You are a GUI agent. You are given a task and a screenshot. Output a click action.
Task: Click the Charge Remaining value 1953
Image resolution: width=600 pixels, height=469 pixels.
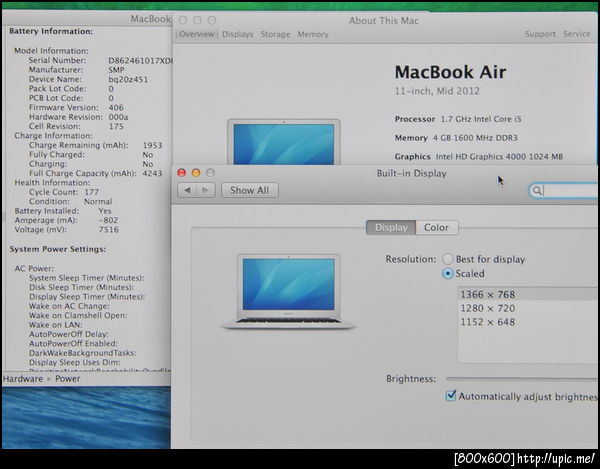coord(153,145)
